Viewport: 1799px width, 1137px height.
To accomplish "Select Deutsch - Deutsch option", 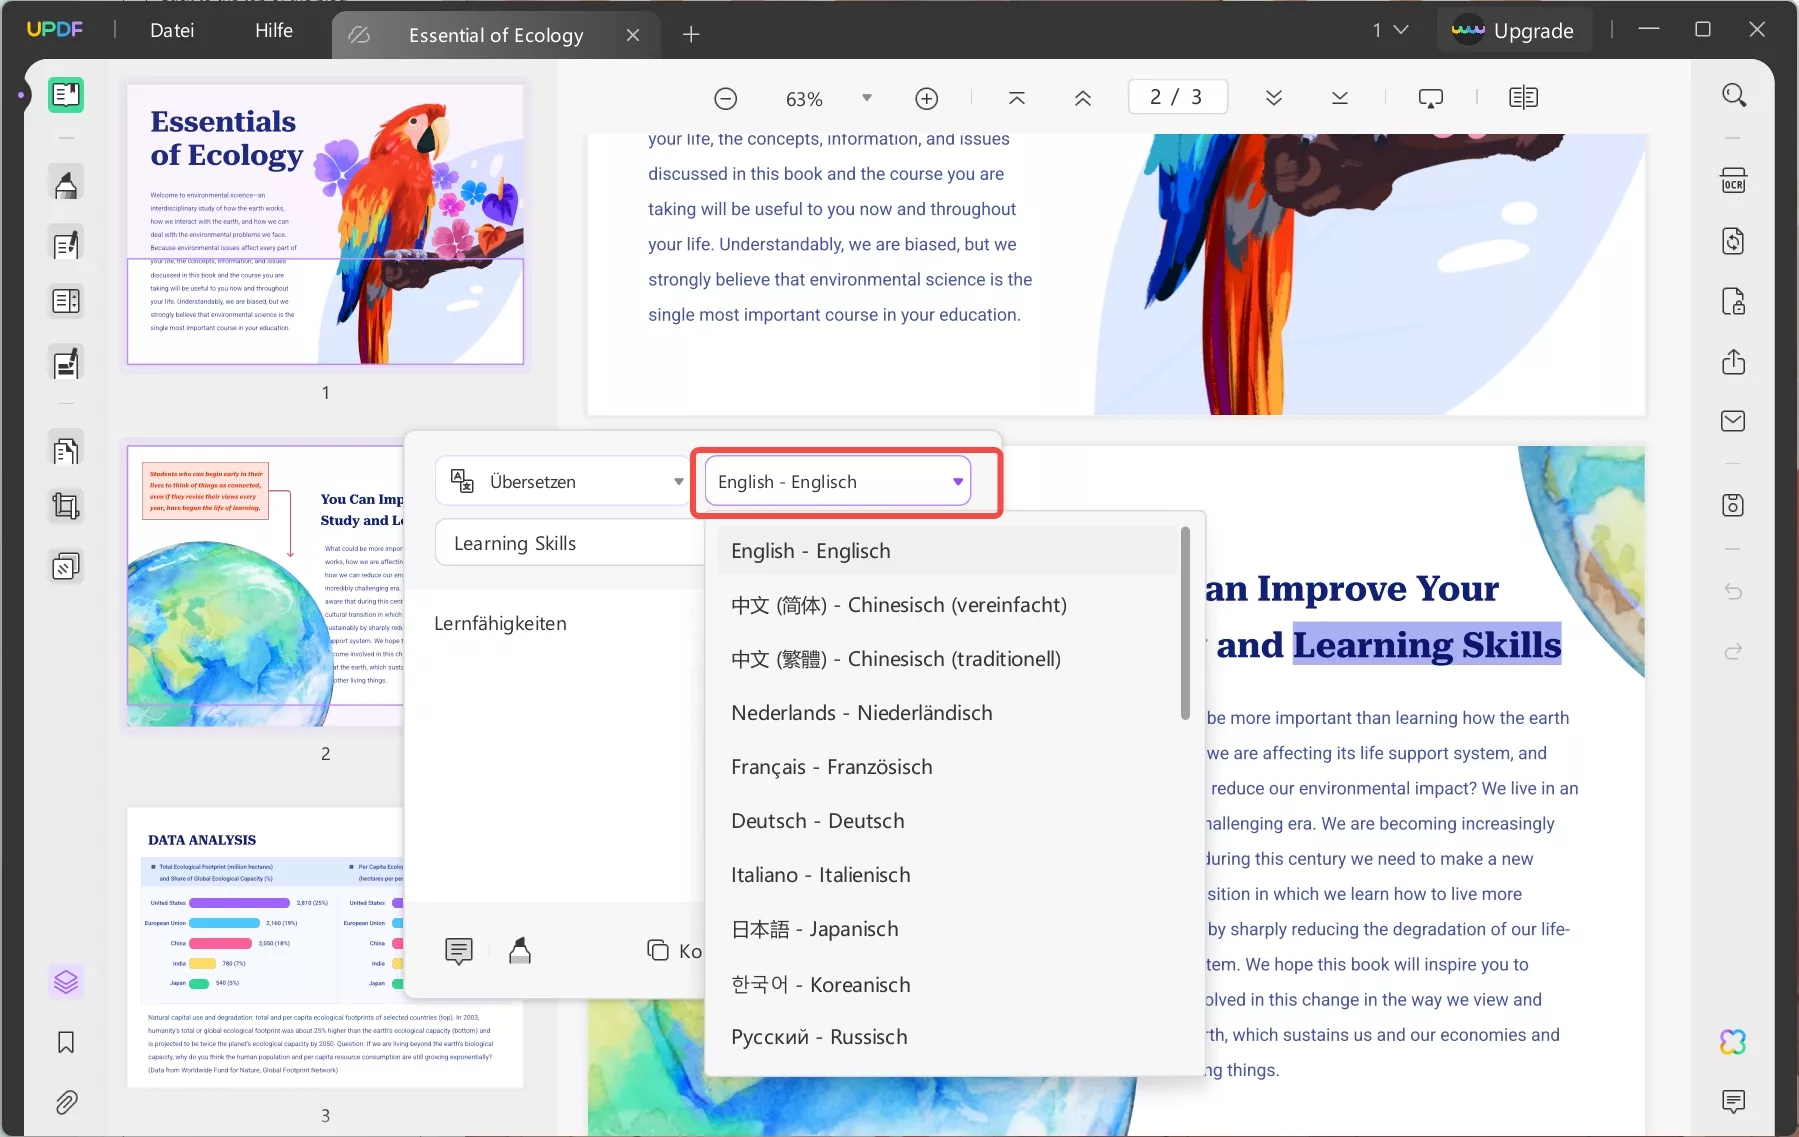I will click(948, 821).
